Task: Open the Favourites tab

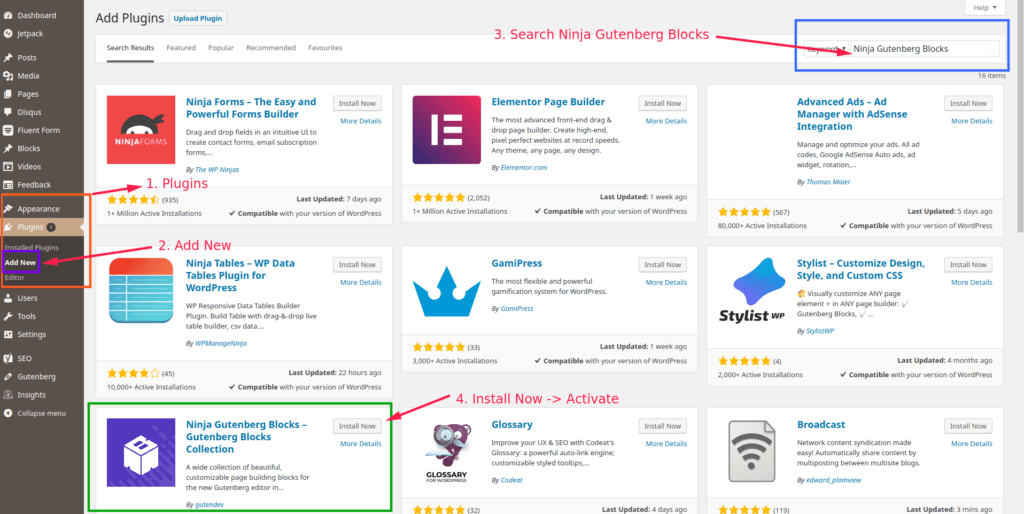Action: click(325, 48)
